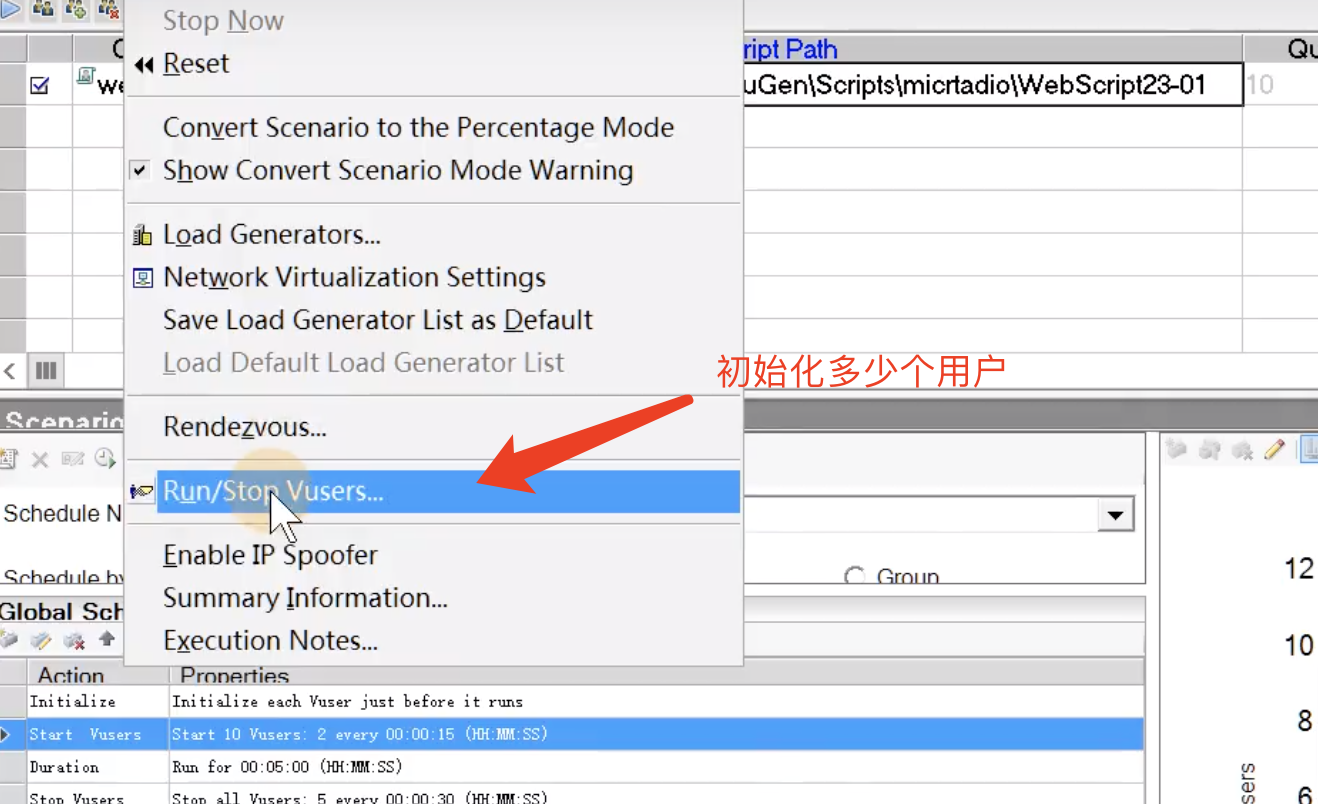This screenshot has height=804, width=1318.
Task: Click the Reset rewind arrows icon
Action: pos(144,64)
